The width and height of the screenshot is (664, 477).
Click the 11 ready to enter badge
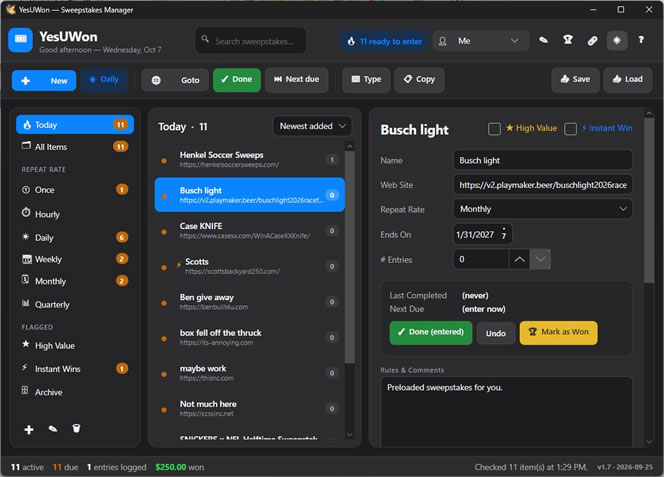pyautogui.click(x=385, y=42)
